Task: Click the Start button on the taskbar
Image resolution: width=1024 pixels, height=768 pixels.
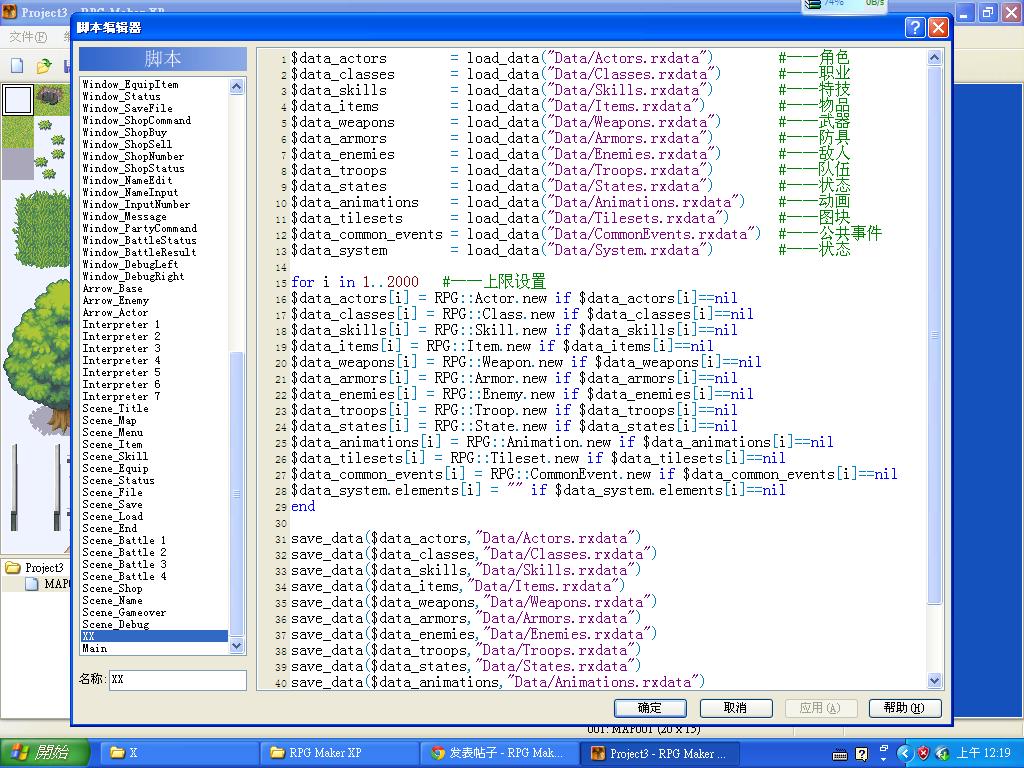Action: 44,753
